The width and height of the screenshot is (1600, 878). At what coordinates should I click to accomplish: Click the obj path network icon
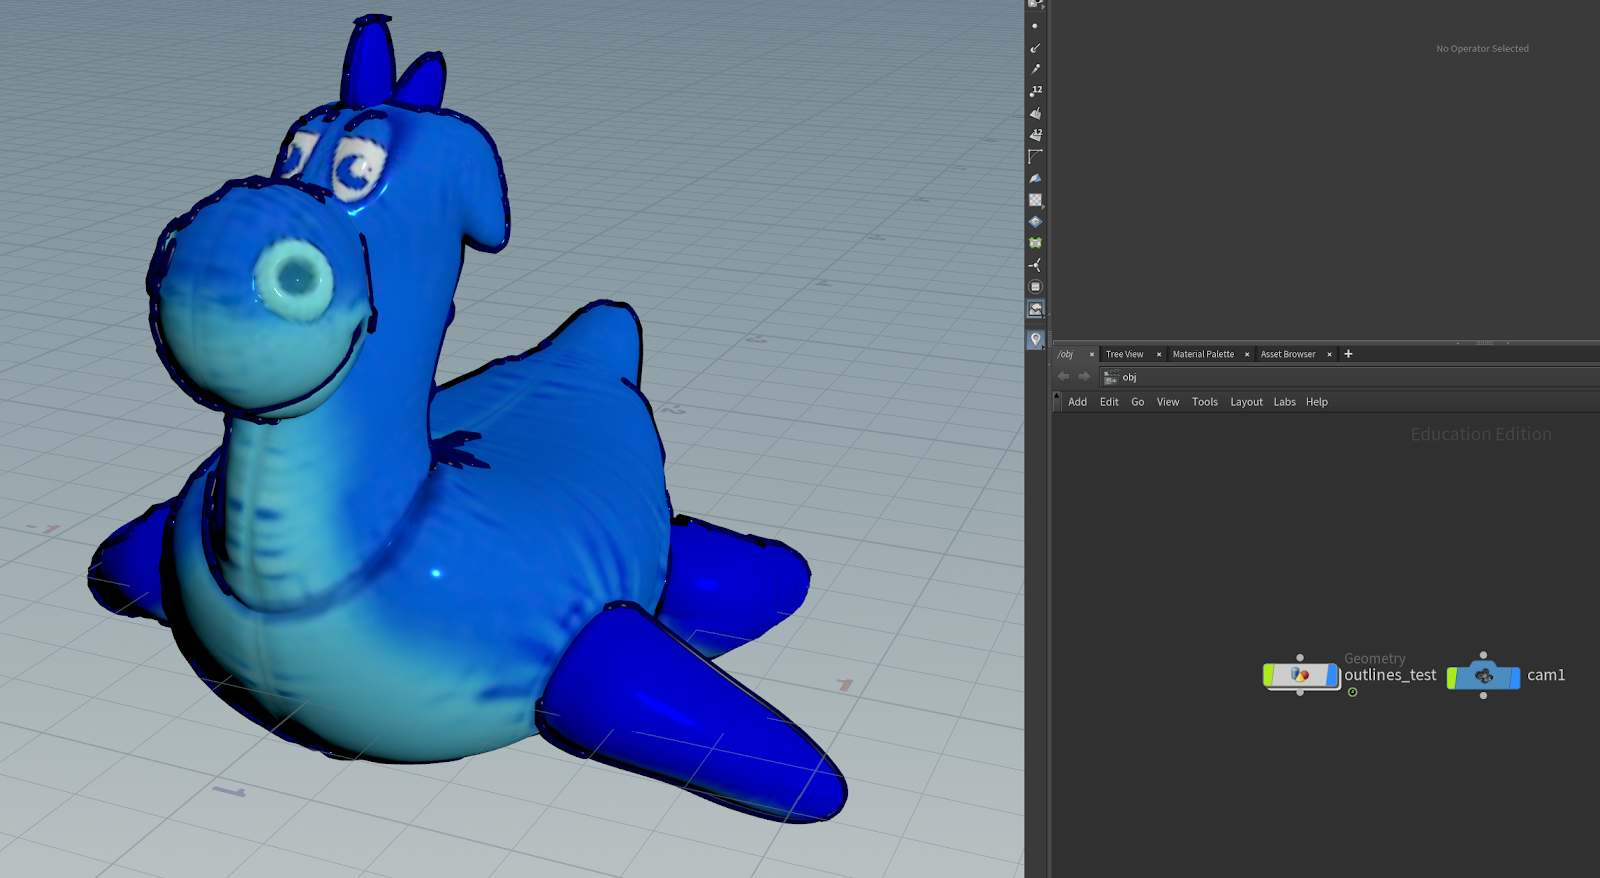click(x=1111, y=377)
